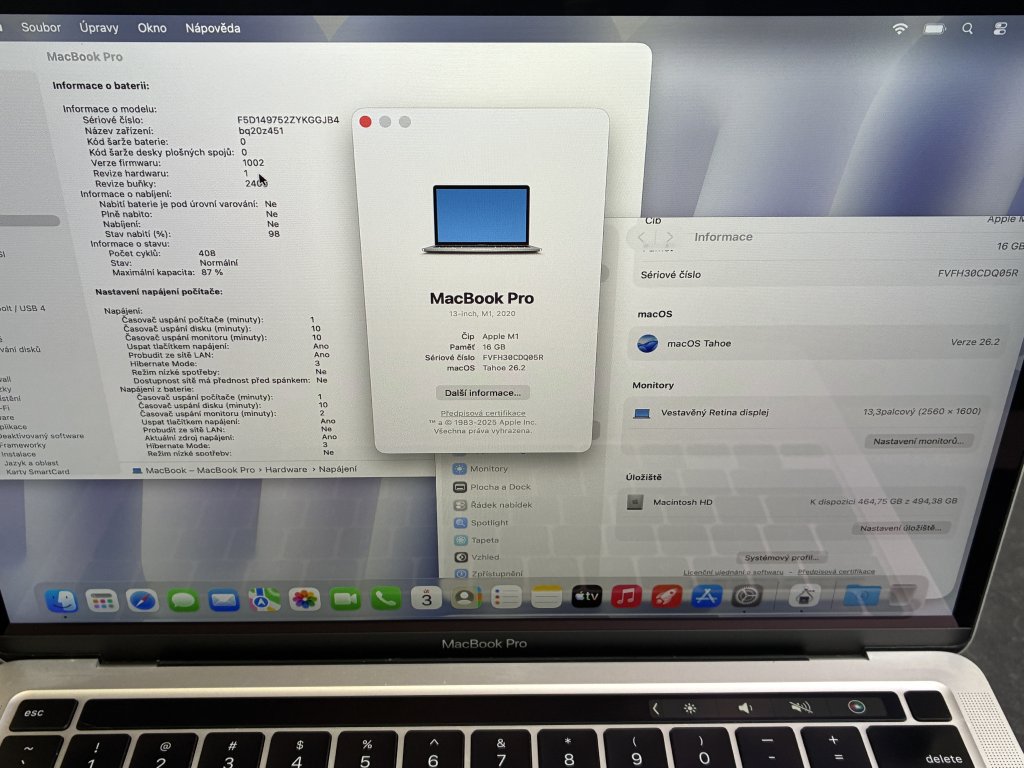
Task: Open the Nápověda menu
Action: 213,28
